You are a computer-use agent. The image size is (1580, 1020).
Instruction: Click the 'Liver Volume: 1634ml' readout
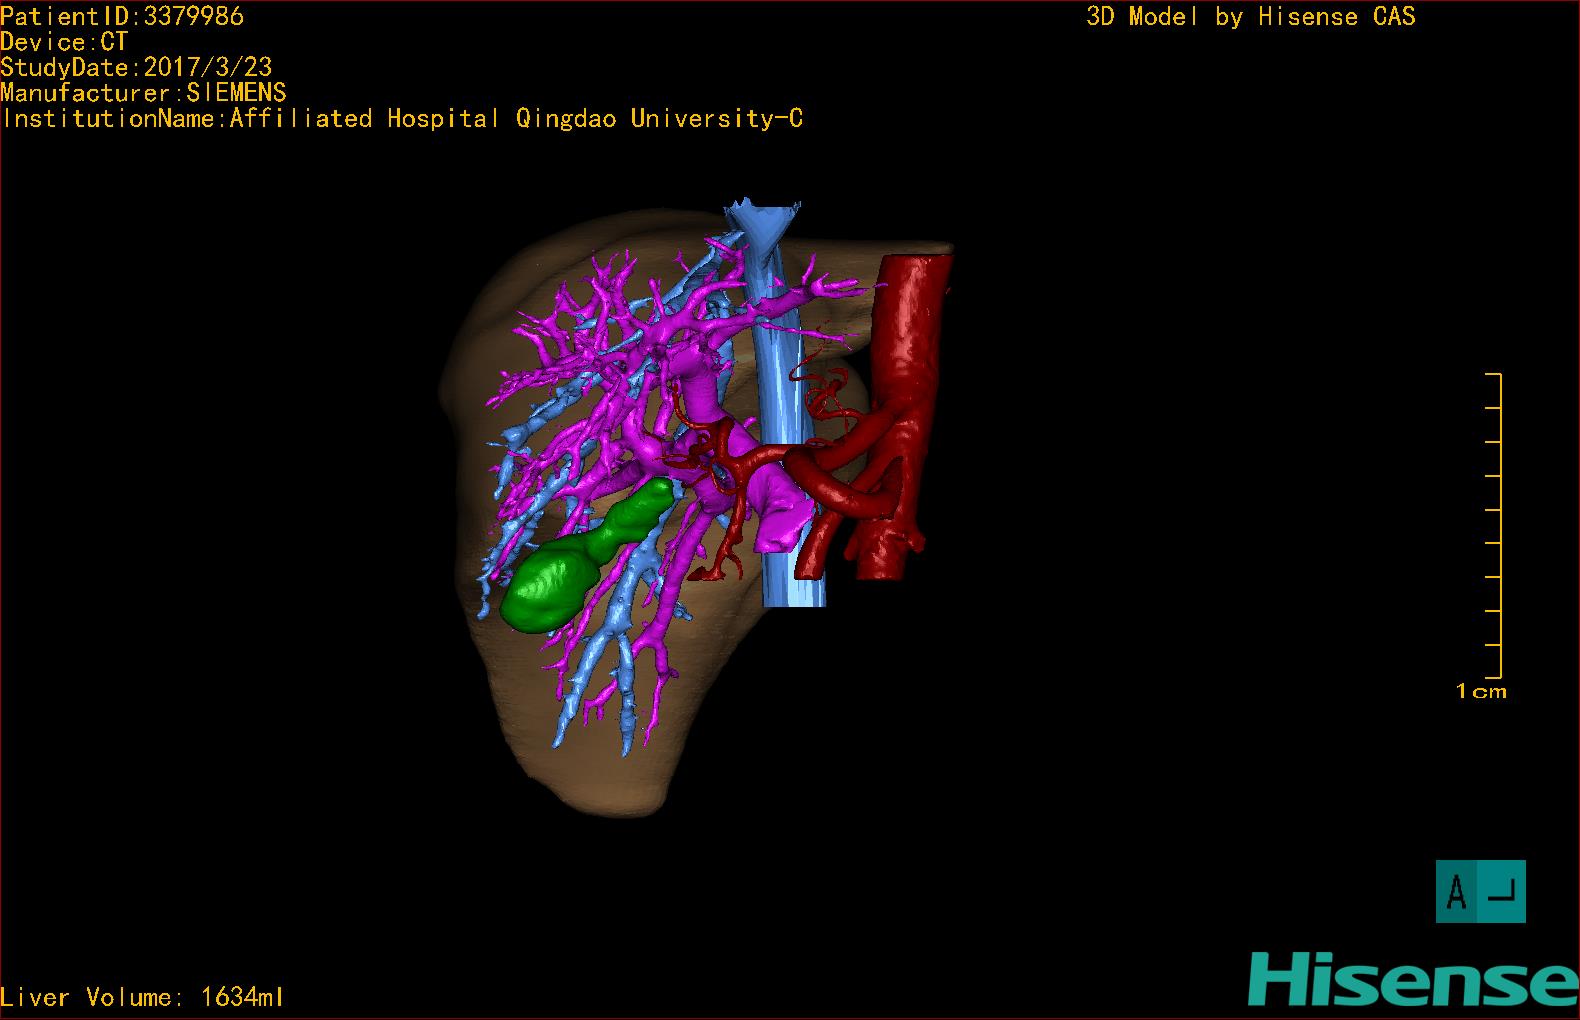coord(142,997)
